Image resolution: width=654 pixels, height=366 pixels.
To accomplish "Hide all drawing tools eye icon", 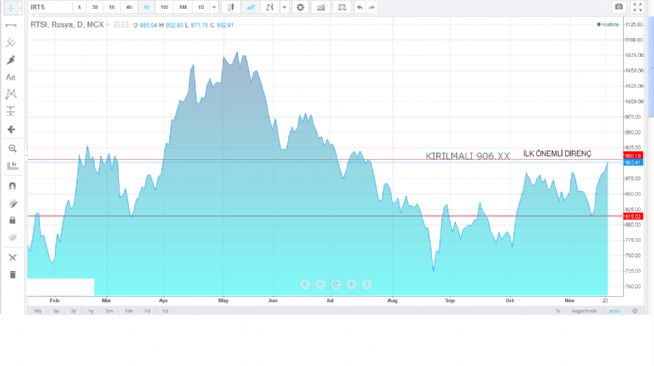I will coord(13,238).
